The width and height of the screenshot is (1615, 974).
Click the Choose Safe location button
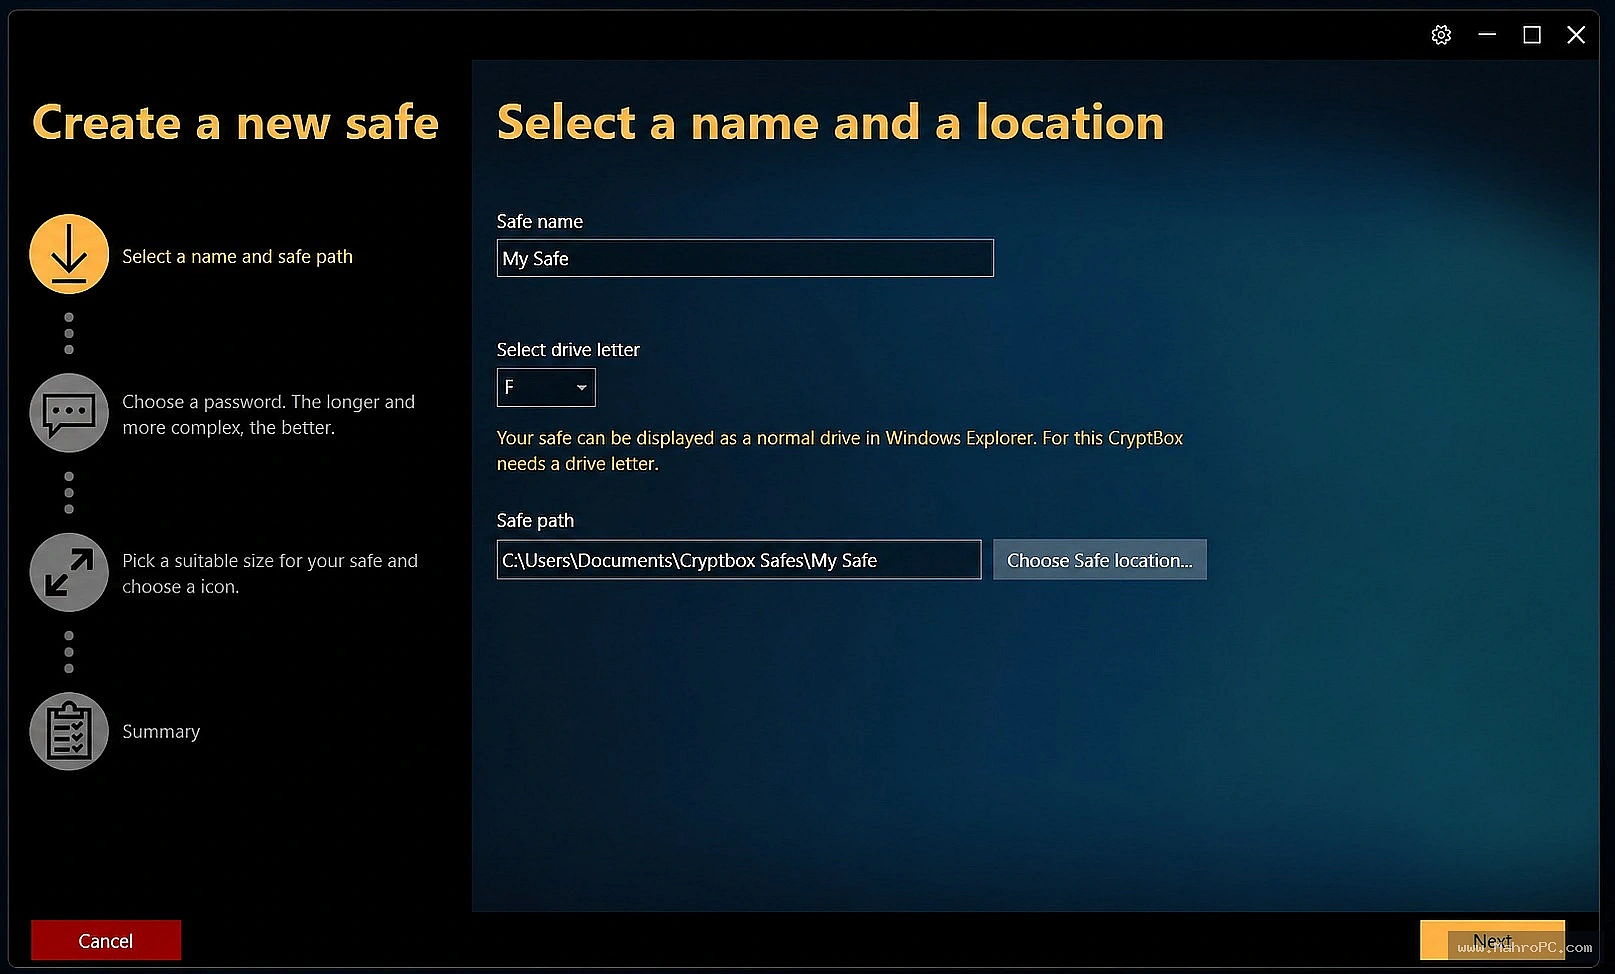point(1100,560)
